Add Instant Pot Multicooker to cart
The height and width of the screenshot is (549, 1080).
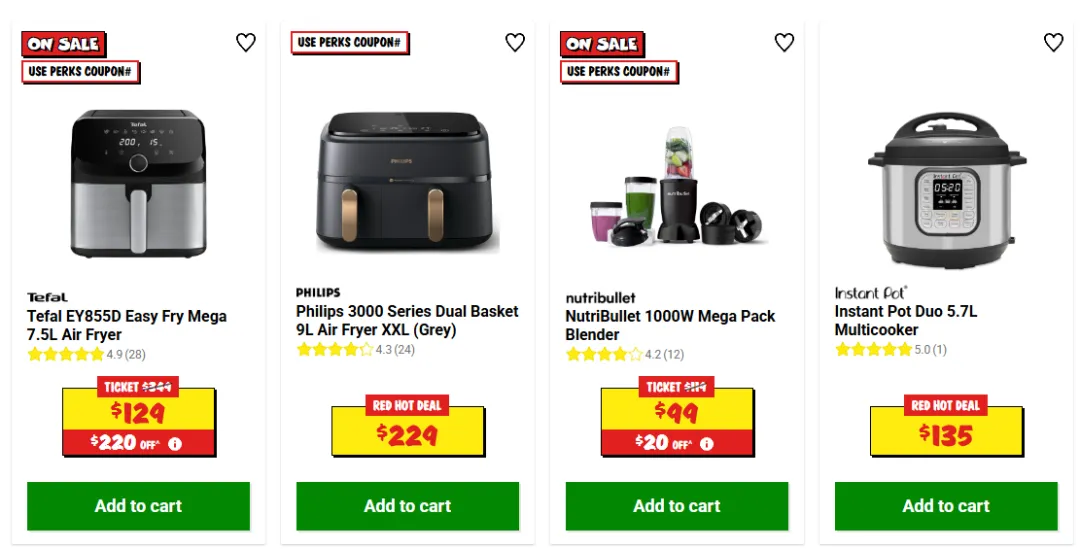[x=946, y=506]
